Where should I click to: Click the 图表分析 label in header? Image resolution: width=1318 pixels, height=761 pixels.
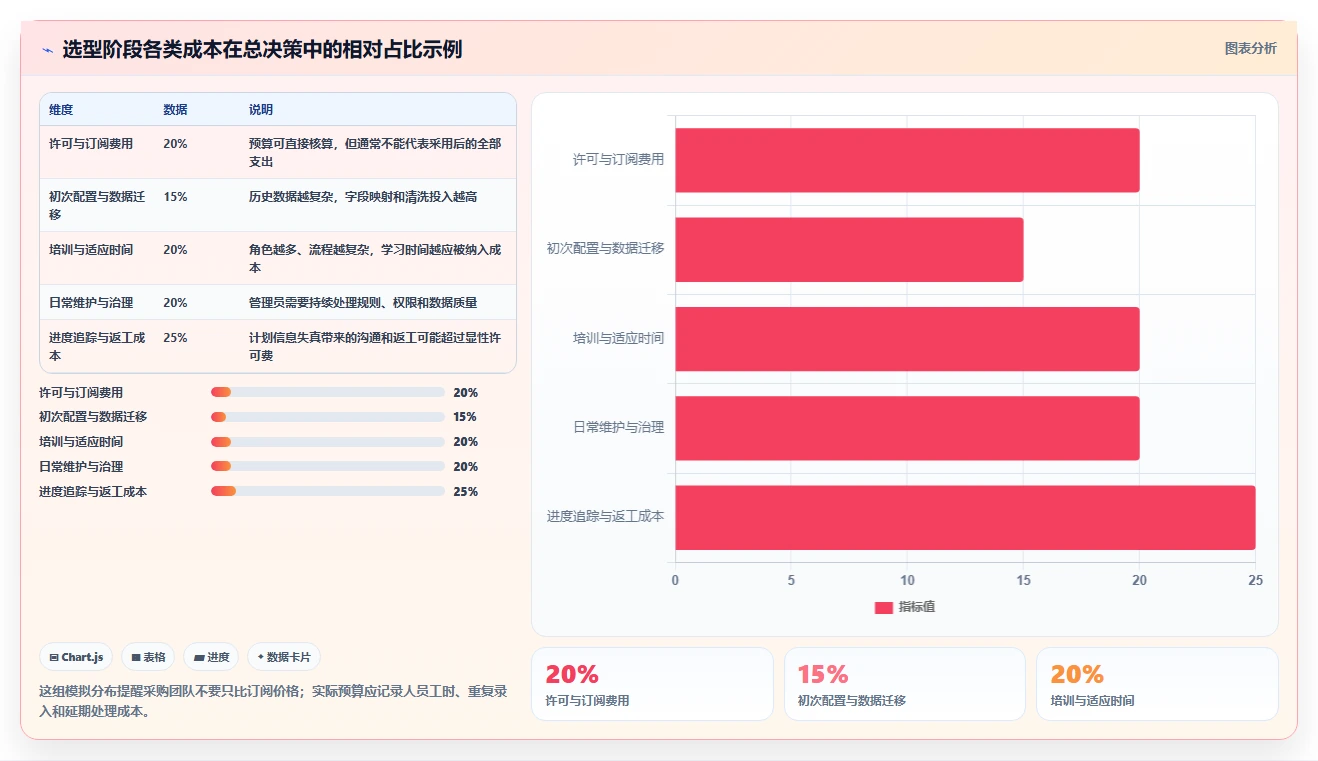coord(1250,48)
